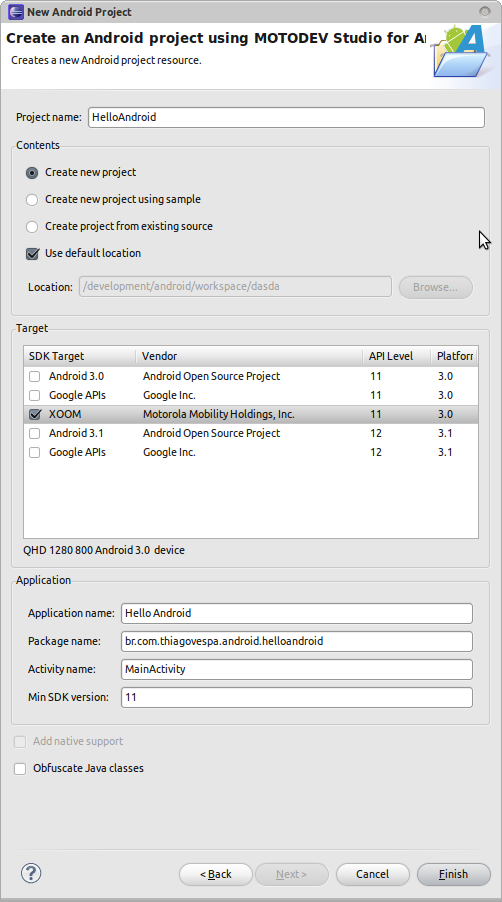Sort by Platform column header
502x902 pixels.
(454, 356)
